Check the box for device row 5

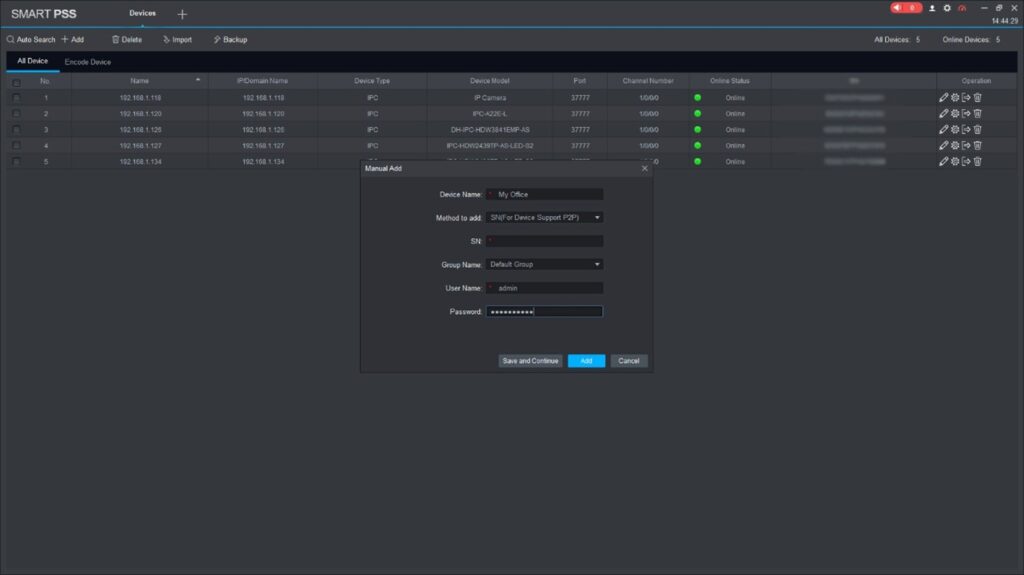point(16,161)
